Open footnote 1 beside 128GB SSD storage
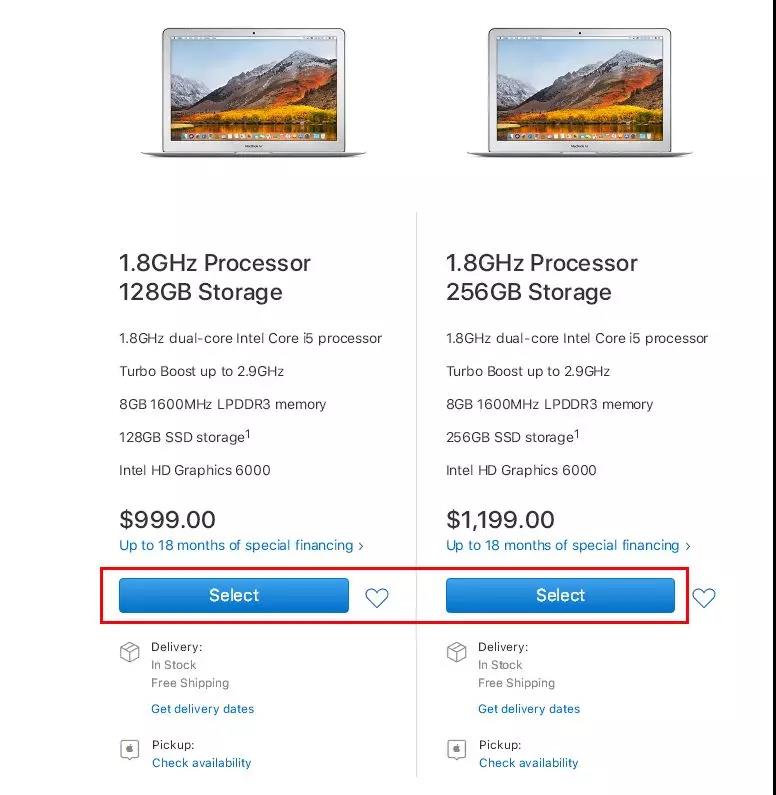Image resolution: width=776 pixels, height=795 pixels. pos(249,434)
